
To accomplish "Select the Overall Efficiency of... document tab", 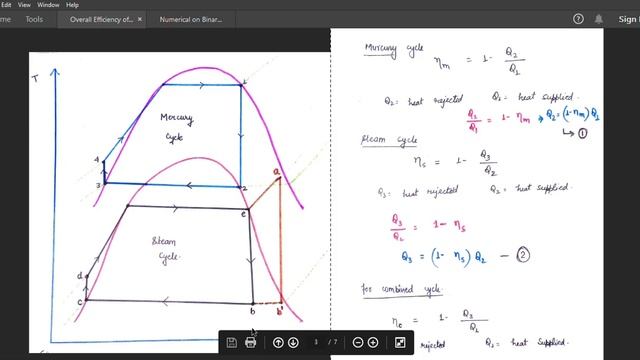I will (101, 19).
